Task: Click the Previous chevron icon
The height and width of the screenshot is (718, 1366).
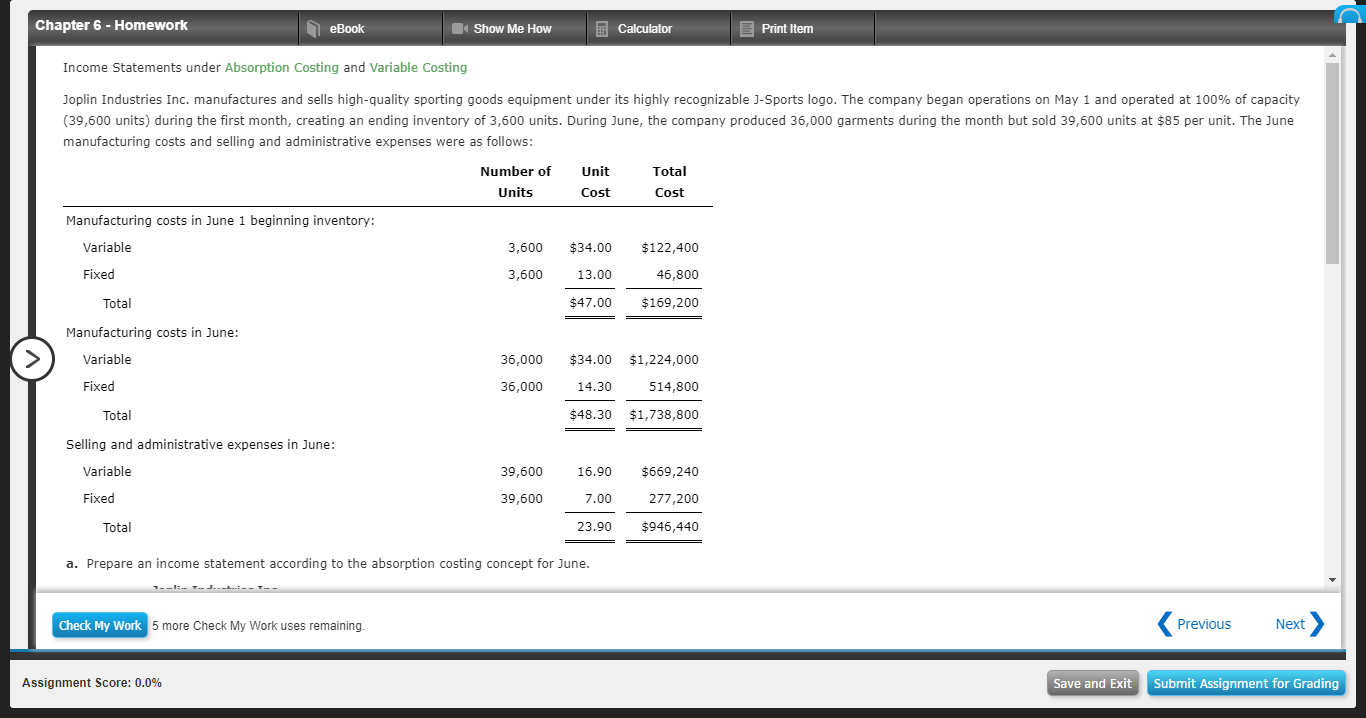Action: pyautogui.click(x=1164, y=624)
